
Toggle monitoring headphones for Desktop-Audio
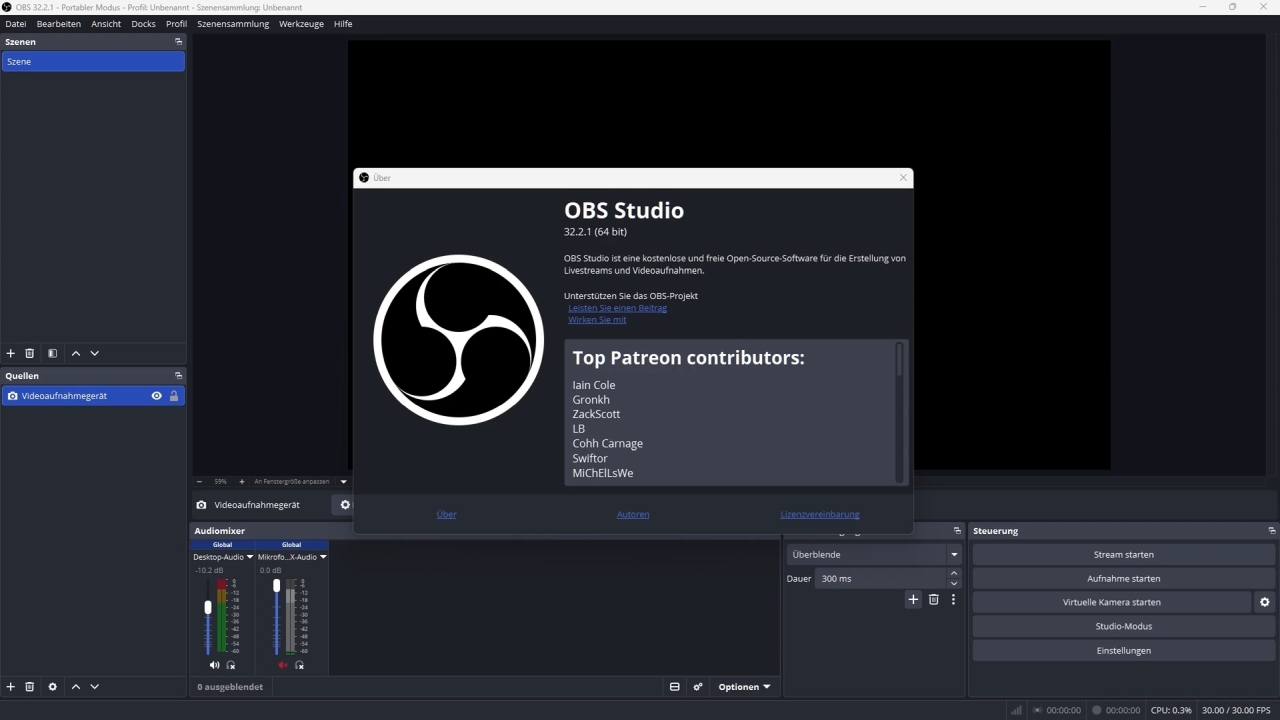coord(231,665)
